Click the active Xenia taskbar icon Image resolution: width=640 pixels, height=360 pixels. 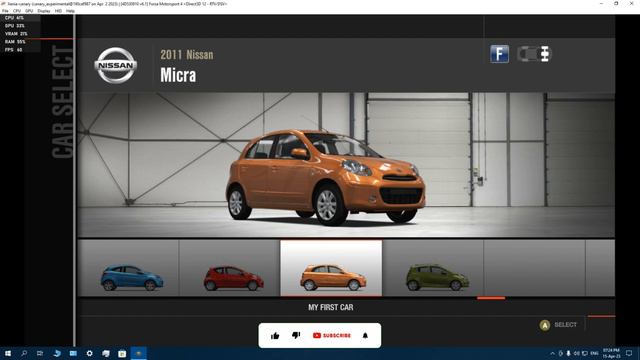(139, 353)
